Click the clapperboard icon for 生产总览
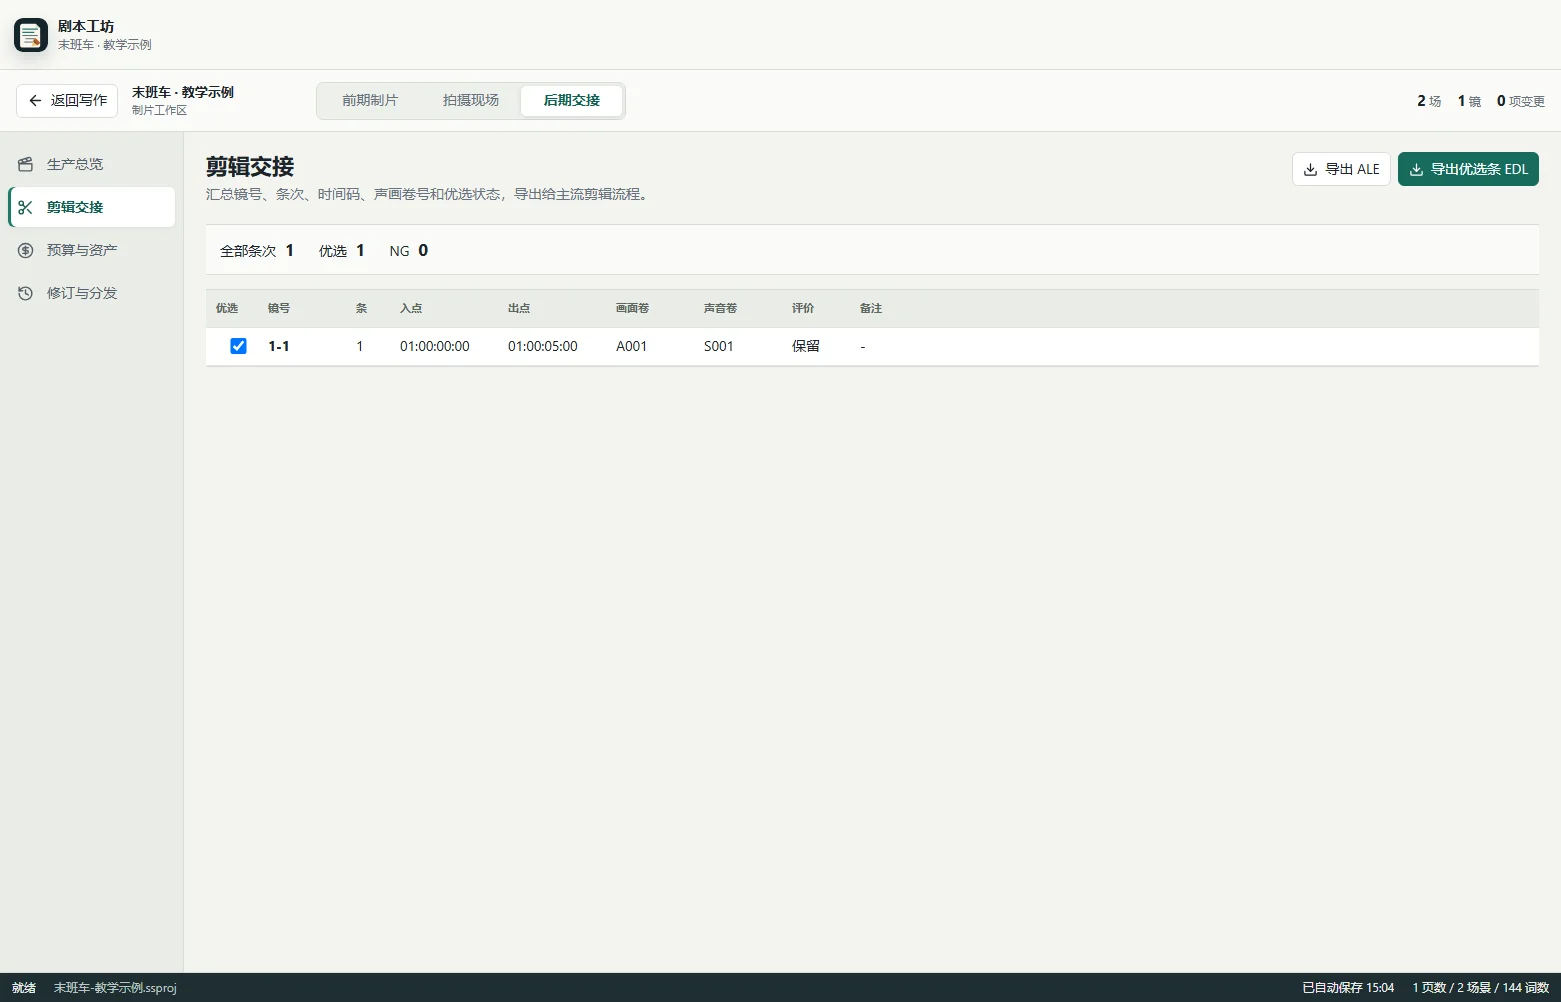Viewport: 1561px width, 1002px height. click(x=26, y=164)
